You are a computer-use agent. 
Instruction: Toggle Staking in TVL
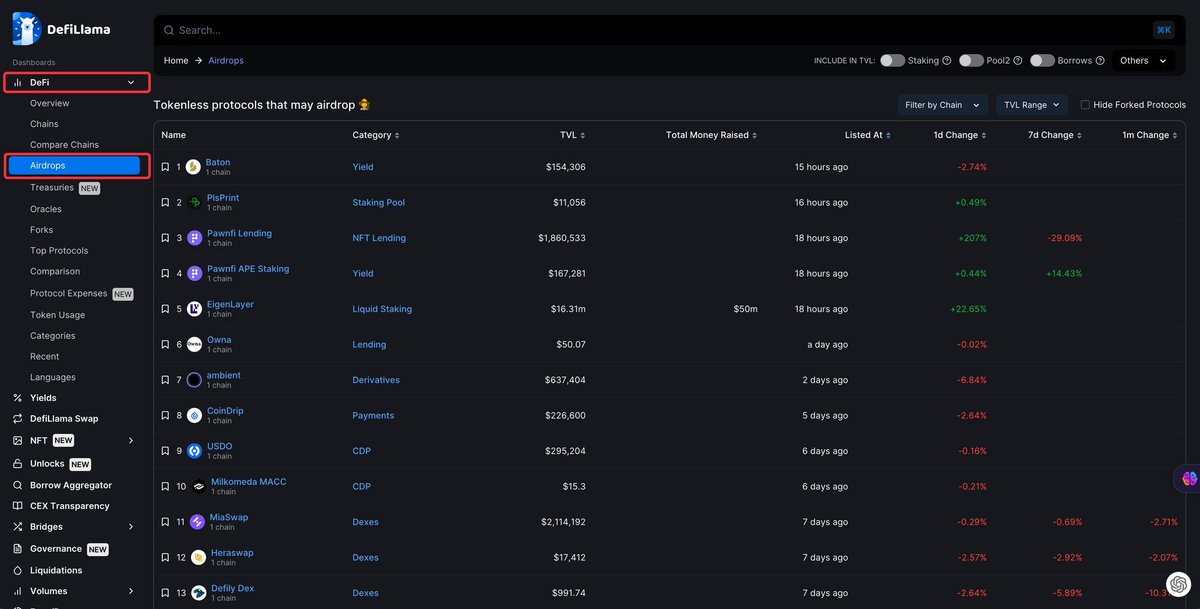tap(892, 61)
